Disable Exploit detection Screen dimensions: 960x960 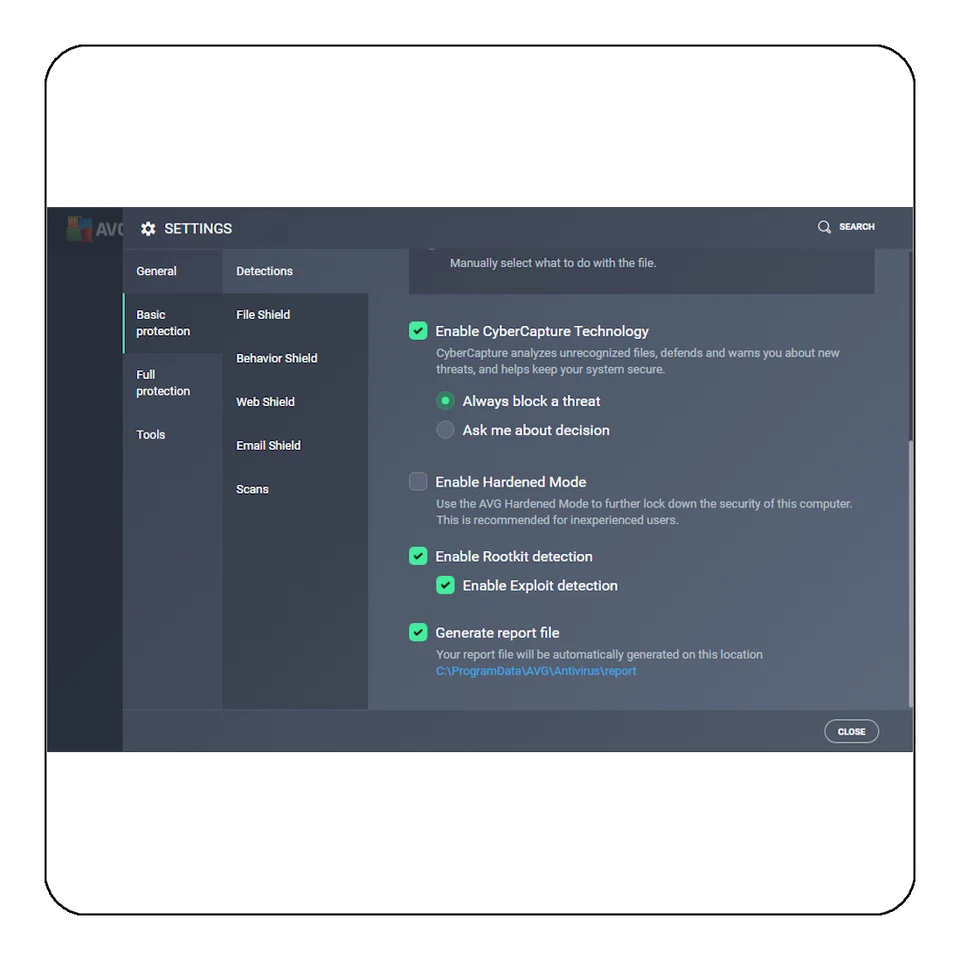pyautogui.click(x=445, y=585)
